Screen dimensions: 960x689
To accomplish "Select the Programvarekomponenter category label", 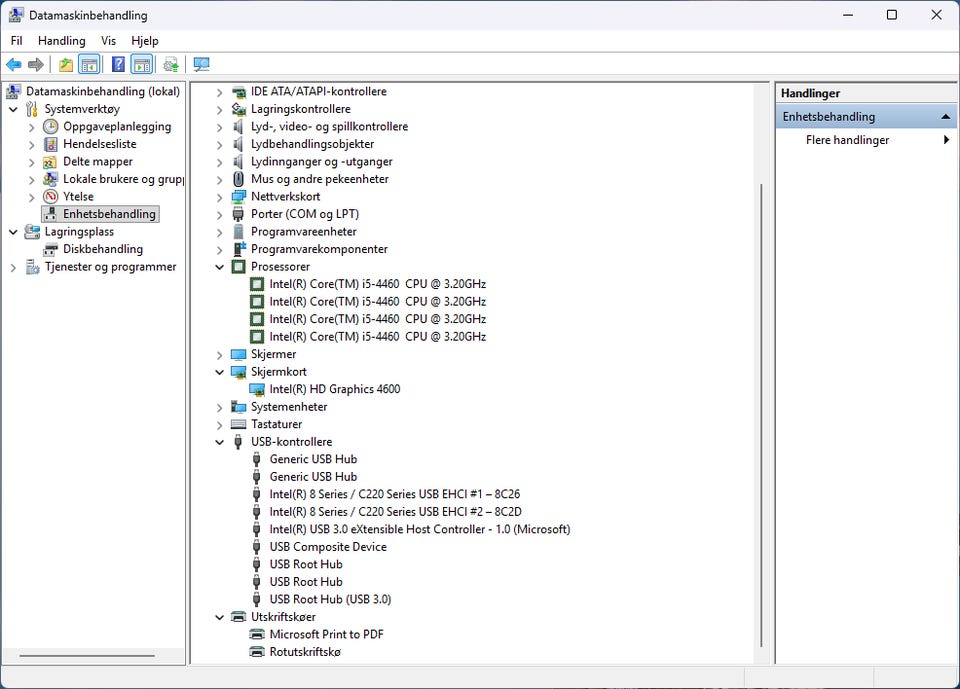I will pos(319,249).
